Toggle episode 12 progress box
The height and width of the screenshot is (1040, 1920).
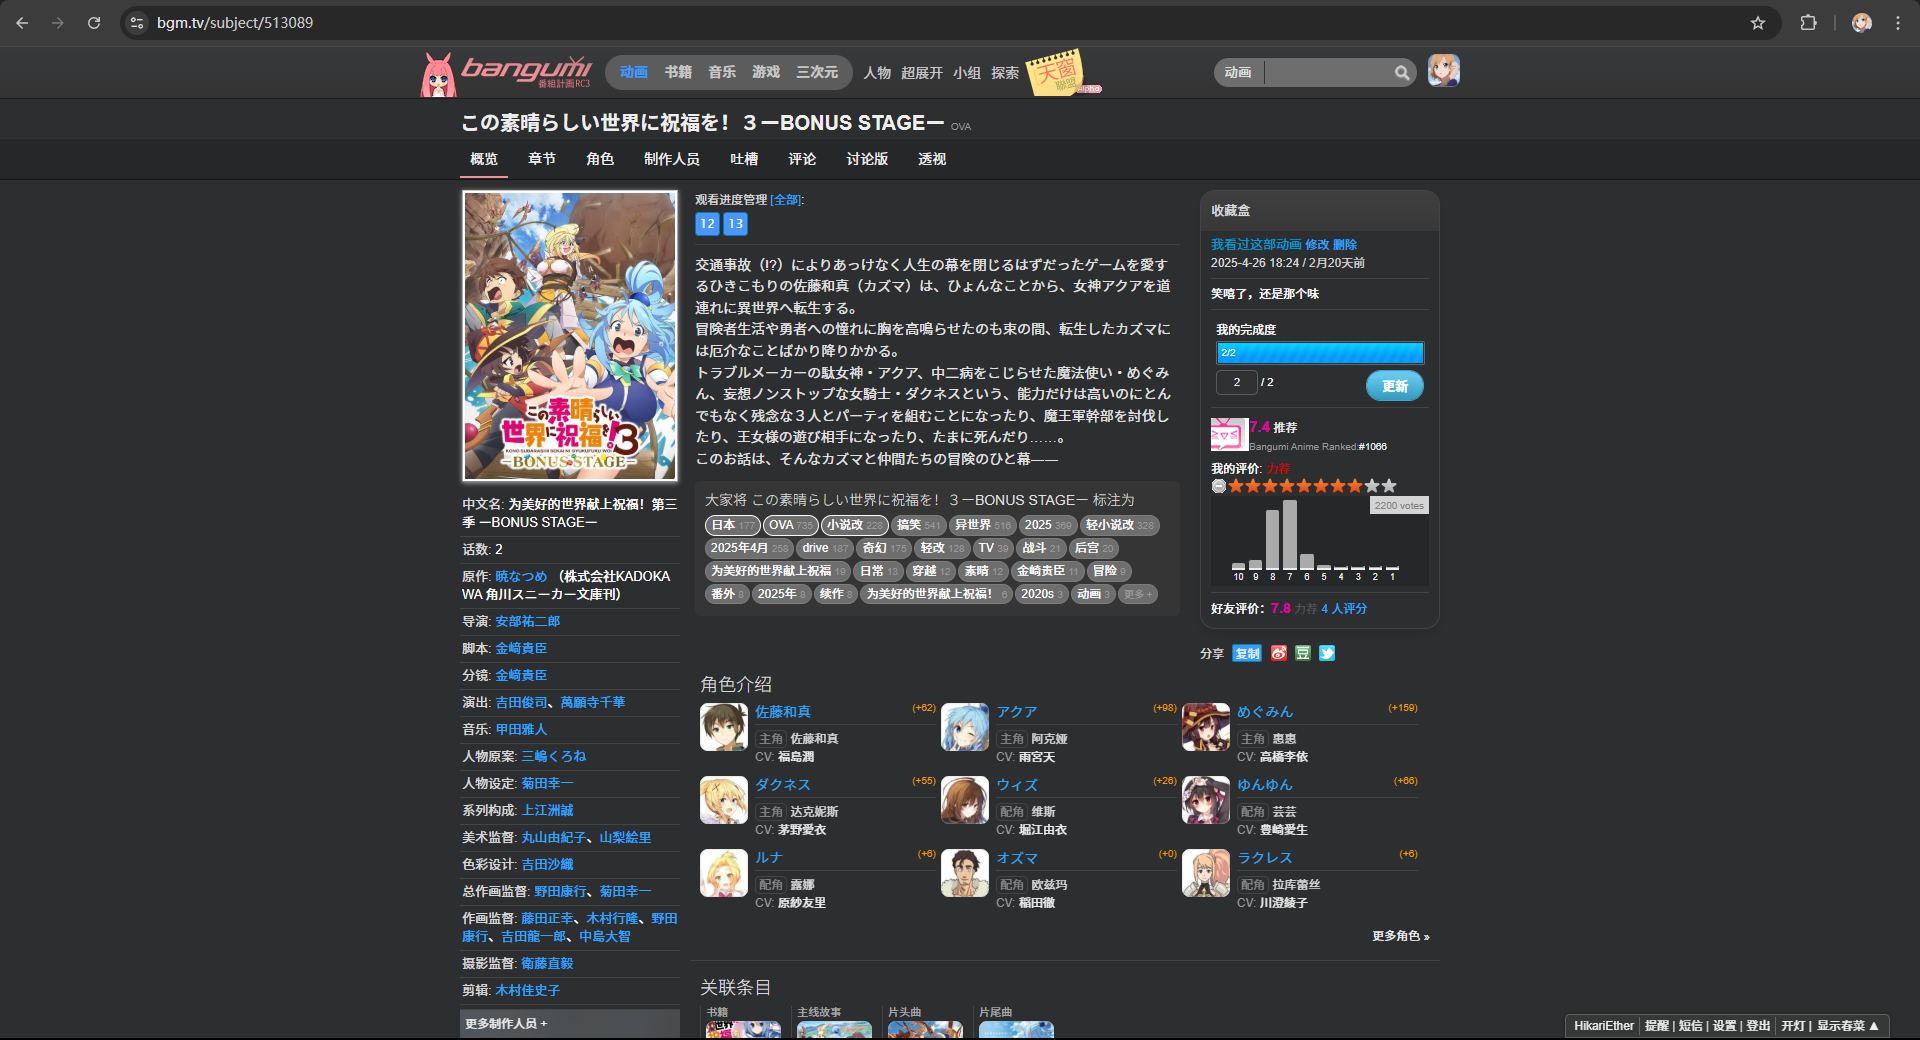pos(707,224)
